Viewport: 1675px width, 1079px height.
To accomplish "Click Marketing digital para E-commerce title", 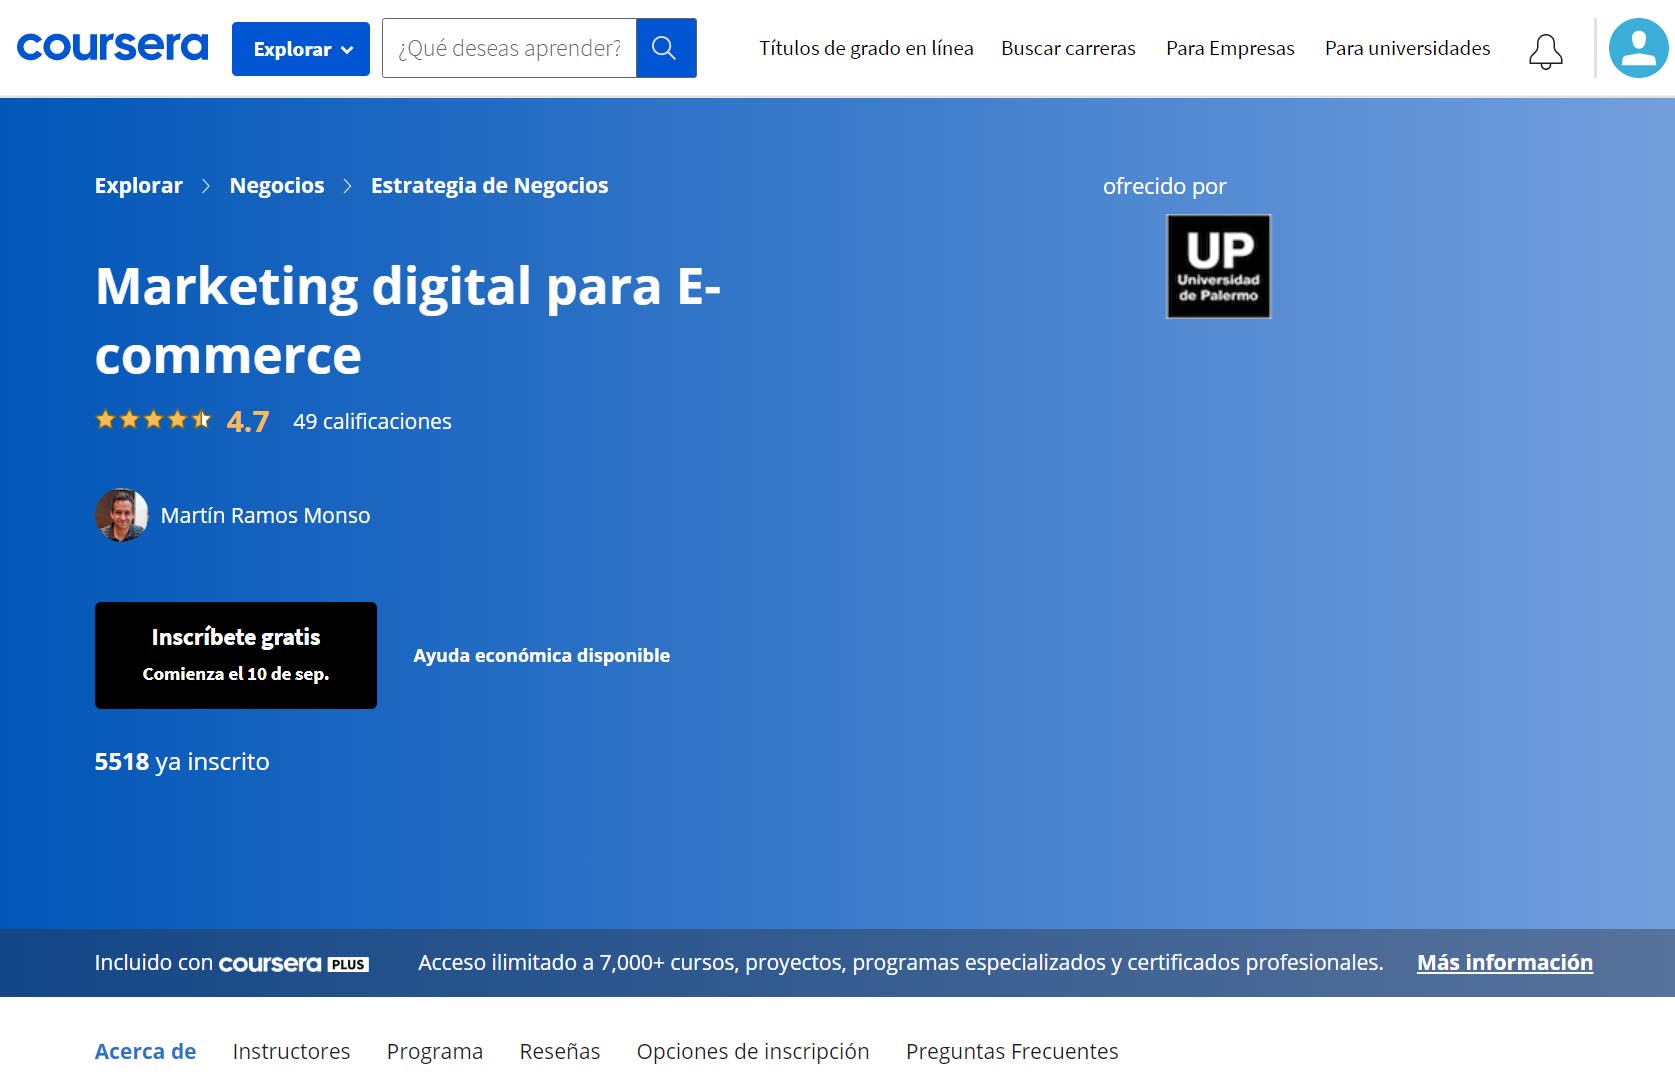I will [x=408, y=320].
